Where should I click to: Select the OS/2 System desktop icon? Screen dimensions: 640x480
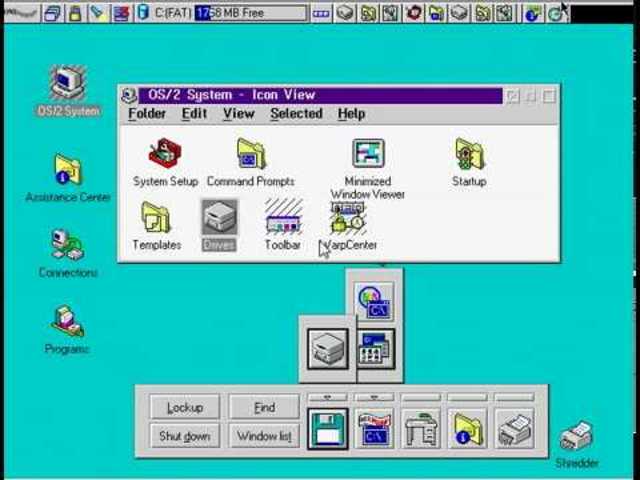68,83
